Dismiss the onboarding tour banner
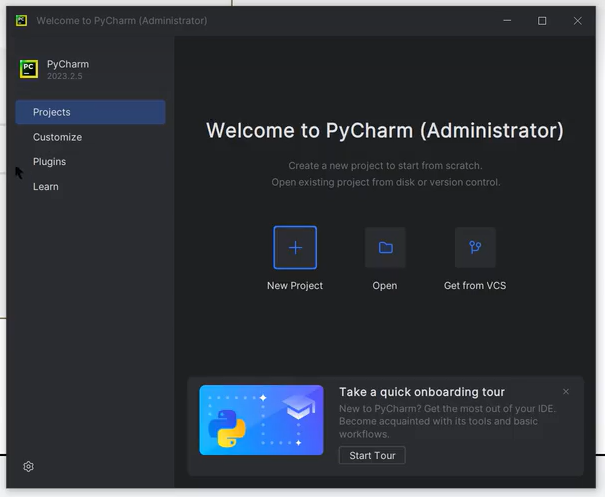This screenshot has width=605, height=497. pyautogui.click(x=566, y=392)
